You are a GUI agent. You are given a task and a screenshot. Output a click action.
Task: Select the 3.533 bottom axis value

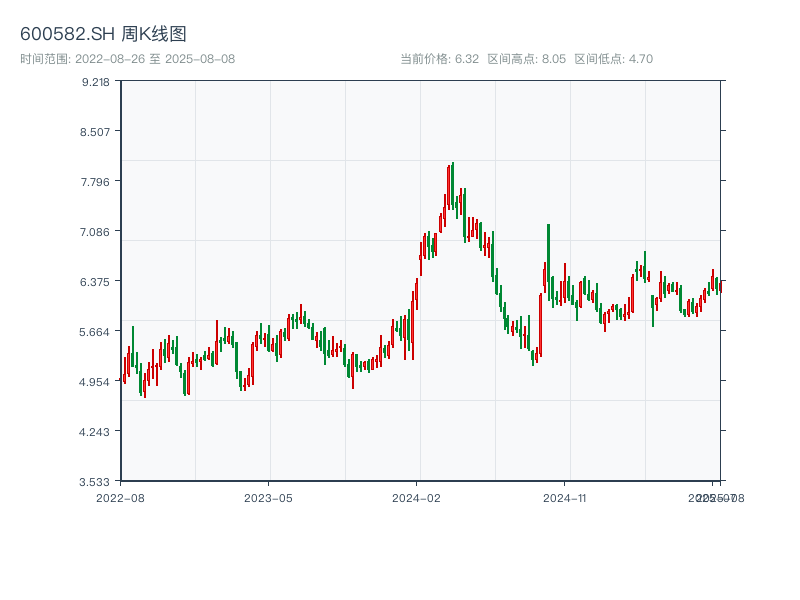point(96,482)
